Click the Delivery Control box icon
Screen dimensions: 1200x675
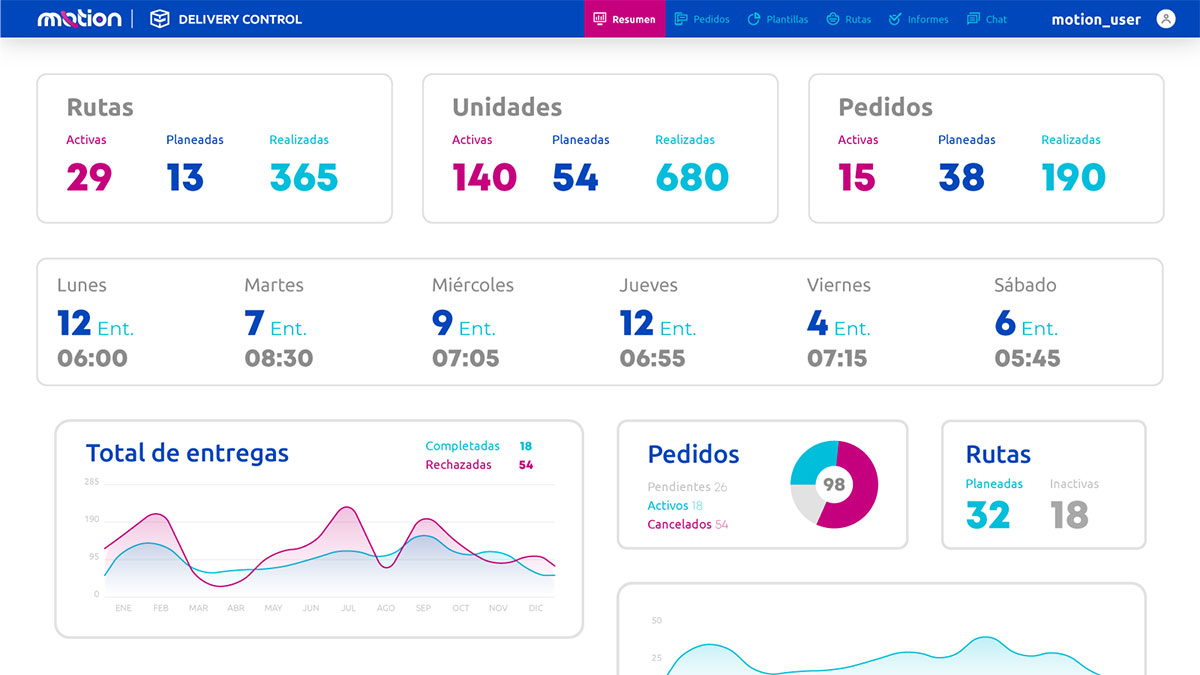[160, 19]
